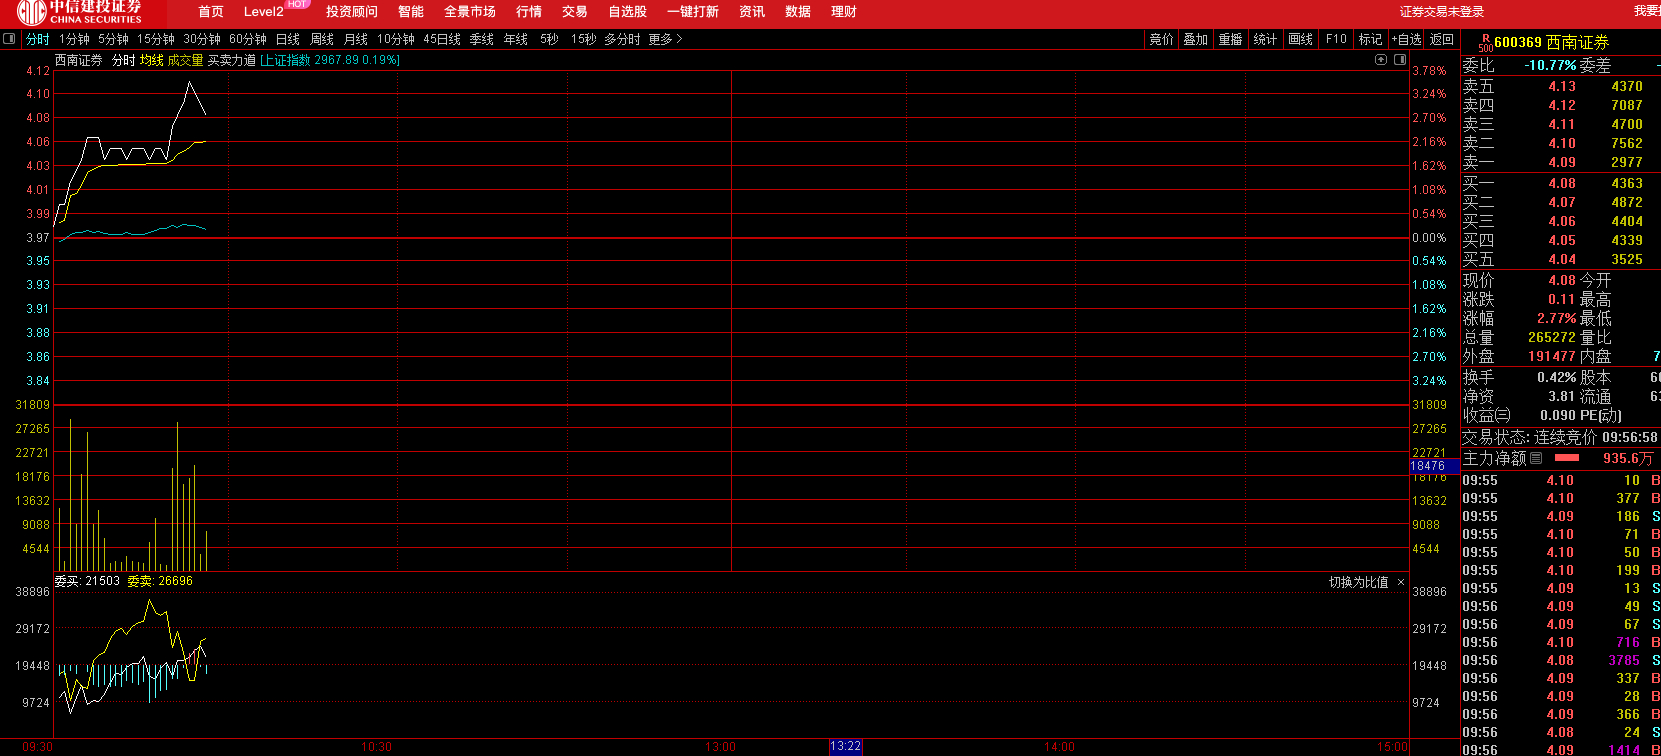Switch to the 60分钟 period tab
Screen dimensions: 1661x756
[248, 39]
